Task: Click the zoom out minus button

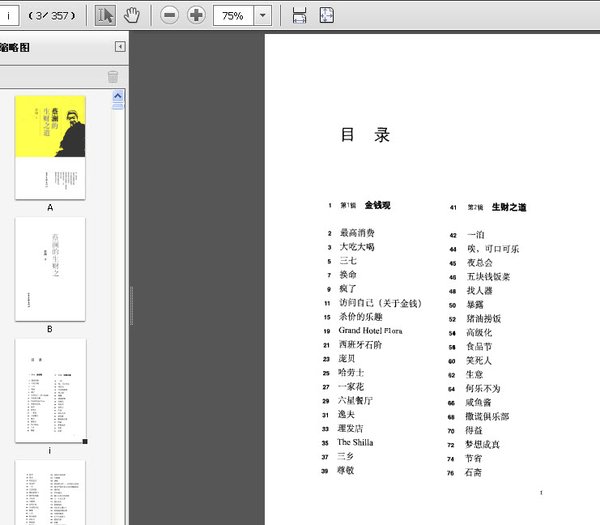Action: 169,15
